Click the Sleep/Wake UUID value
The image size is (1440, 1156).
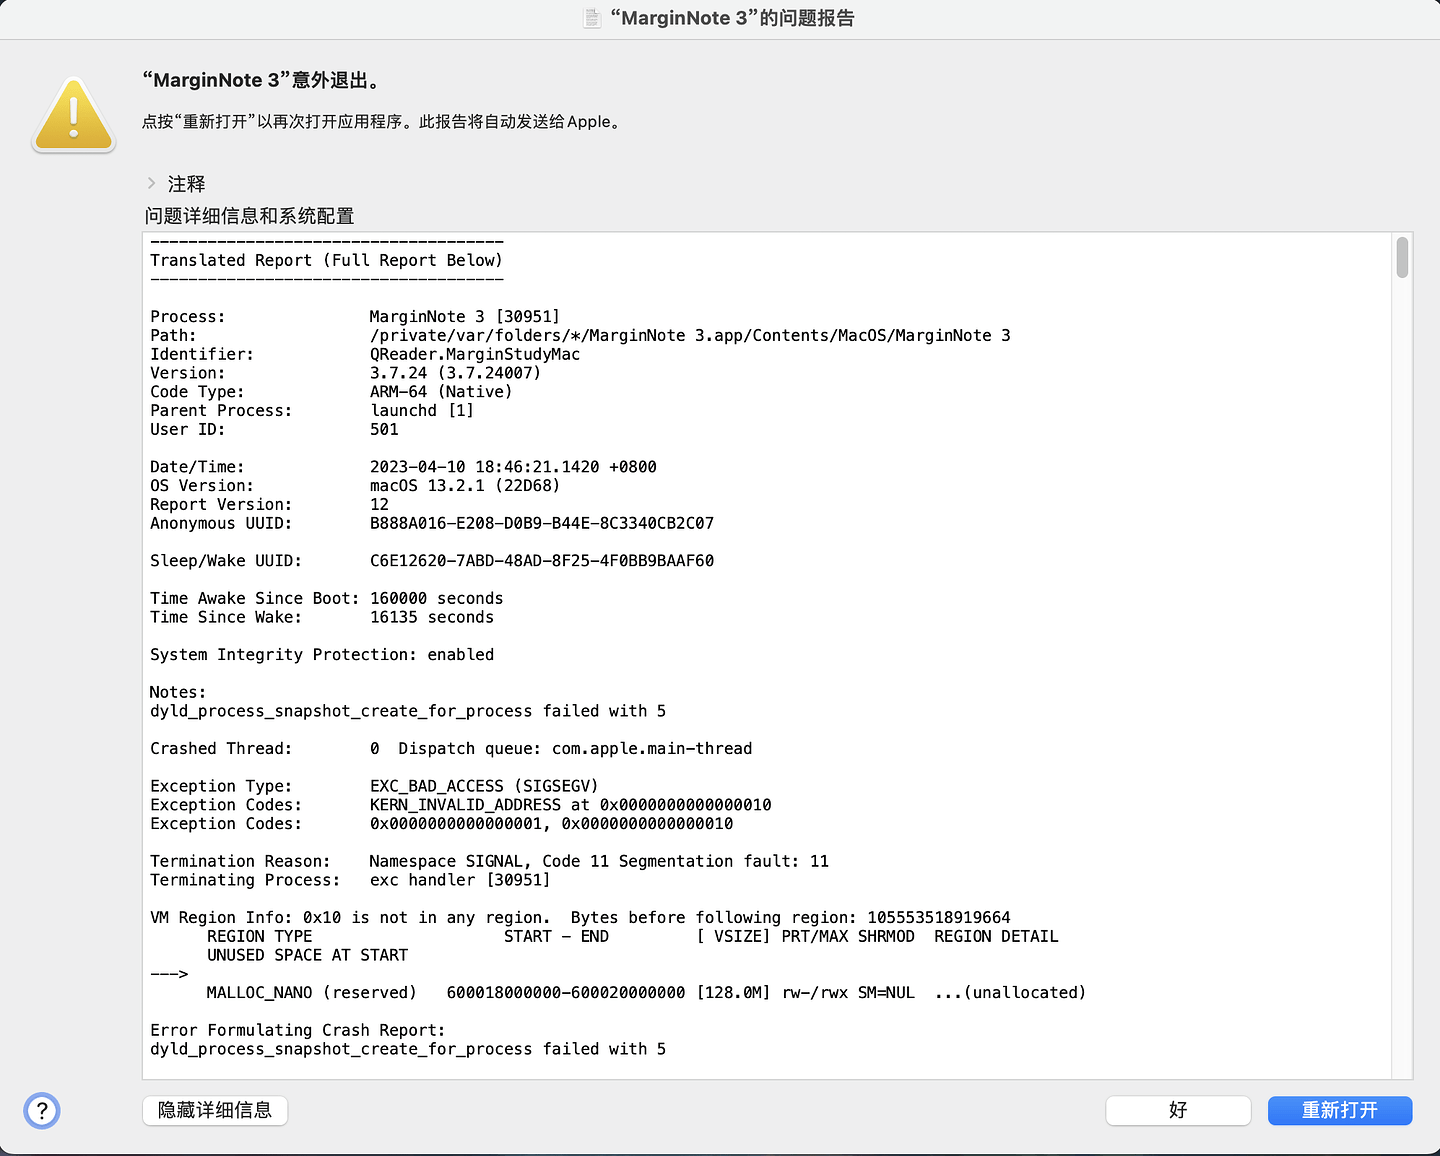542,561
